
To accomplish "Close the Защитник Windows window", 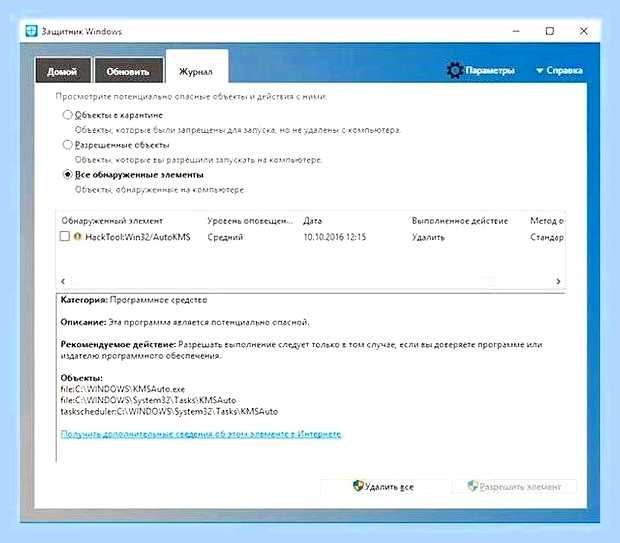I will pos(584,31).
